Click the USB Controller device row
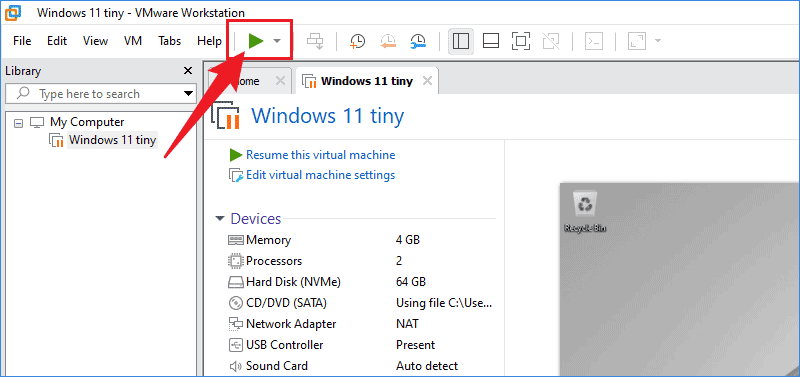800x377 pixels. point(361,345)
